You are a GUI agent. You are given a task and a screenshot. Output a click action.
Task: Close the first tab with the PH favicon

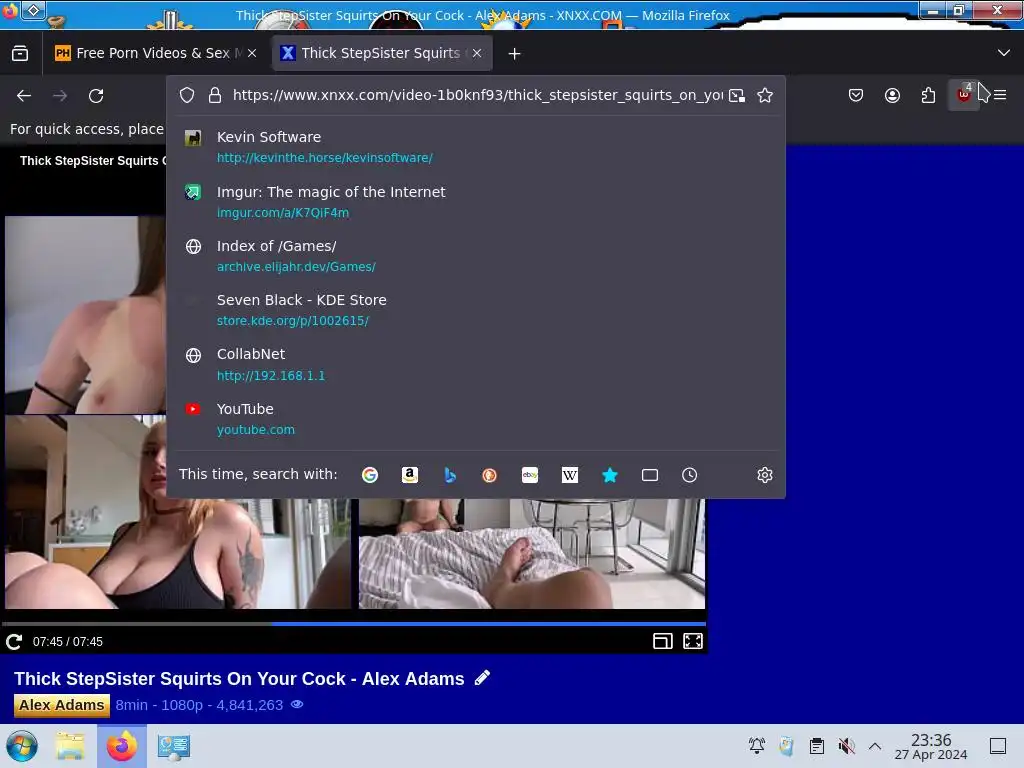pyautogui.click(x=252, y=53)
